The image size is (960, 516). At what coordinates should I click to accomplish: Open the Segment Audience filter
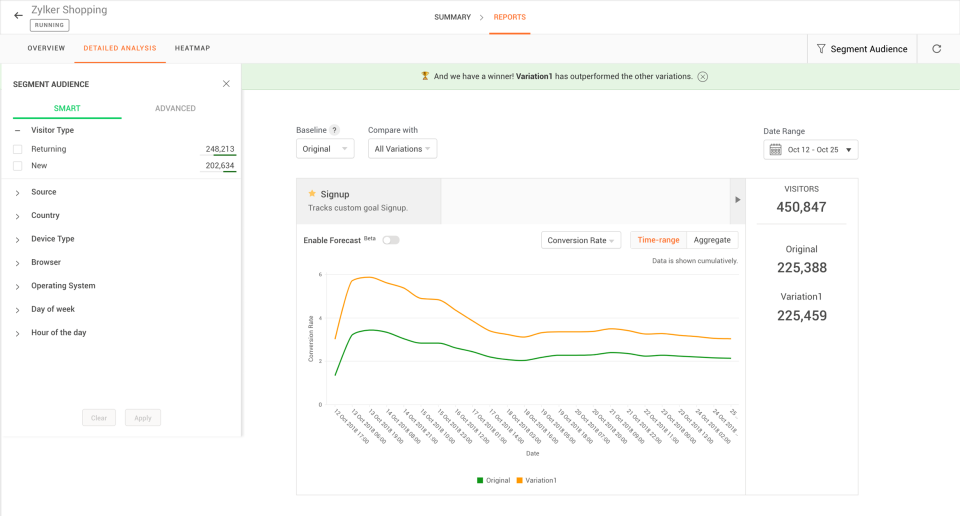pos(862,48)
